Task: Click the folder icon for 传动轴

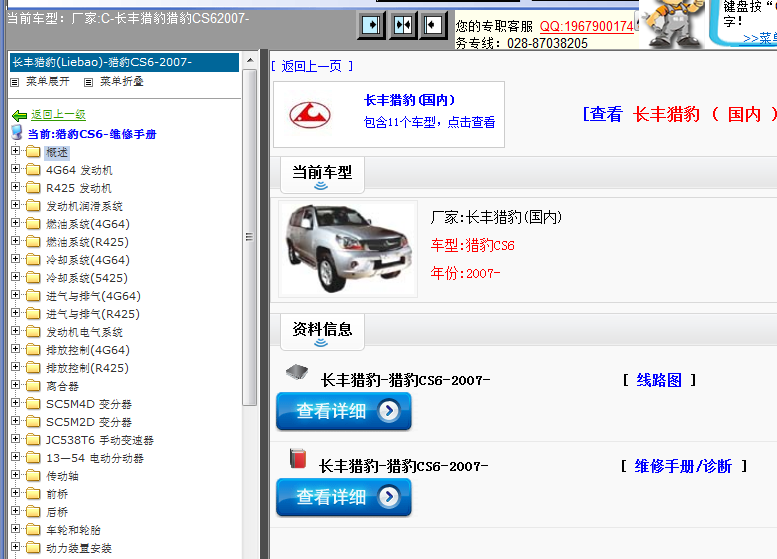Action: click(x=33, y=476)
